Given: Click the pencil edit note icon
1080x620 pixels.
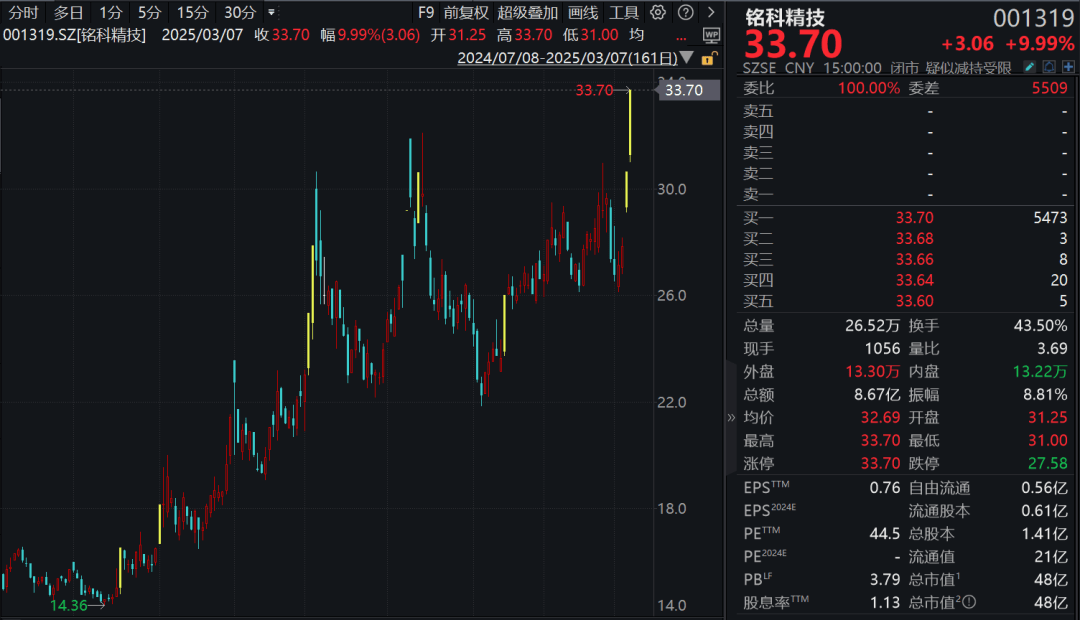Looking at the screenshot, I should coord(1030,67).
